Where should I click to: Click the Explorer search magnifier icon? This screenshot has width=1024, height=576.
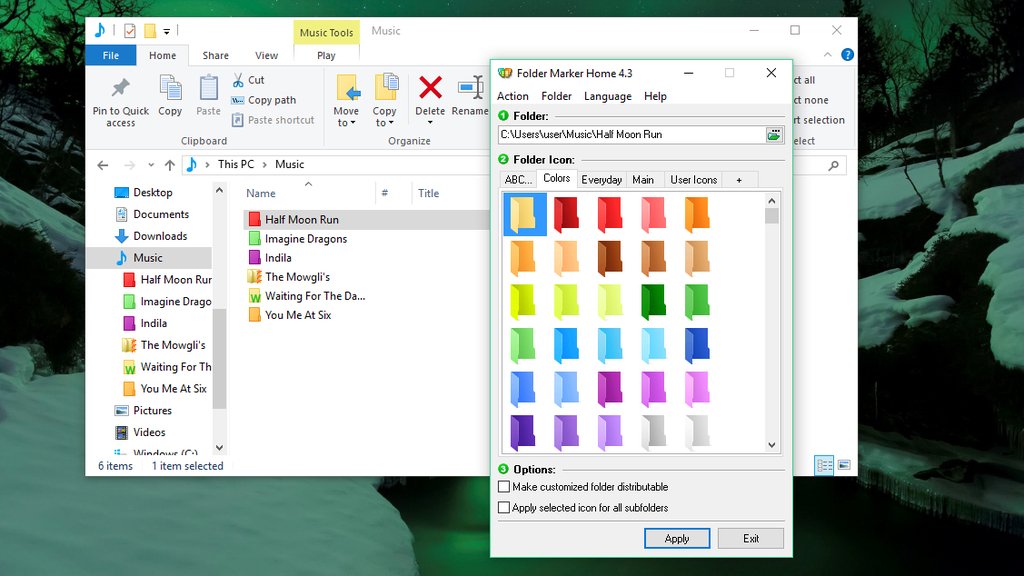833,166
